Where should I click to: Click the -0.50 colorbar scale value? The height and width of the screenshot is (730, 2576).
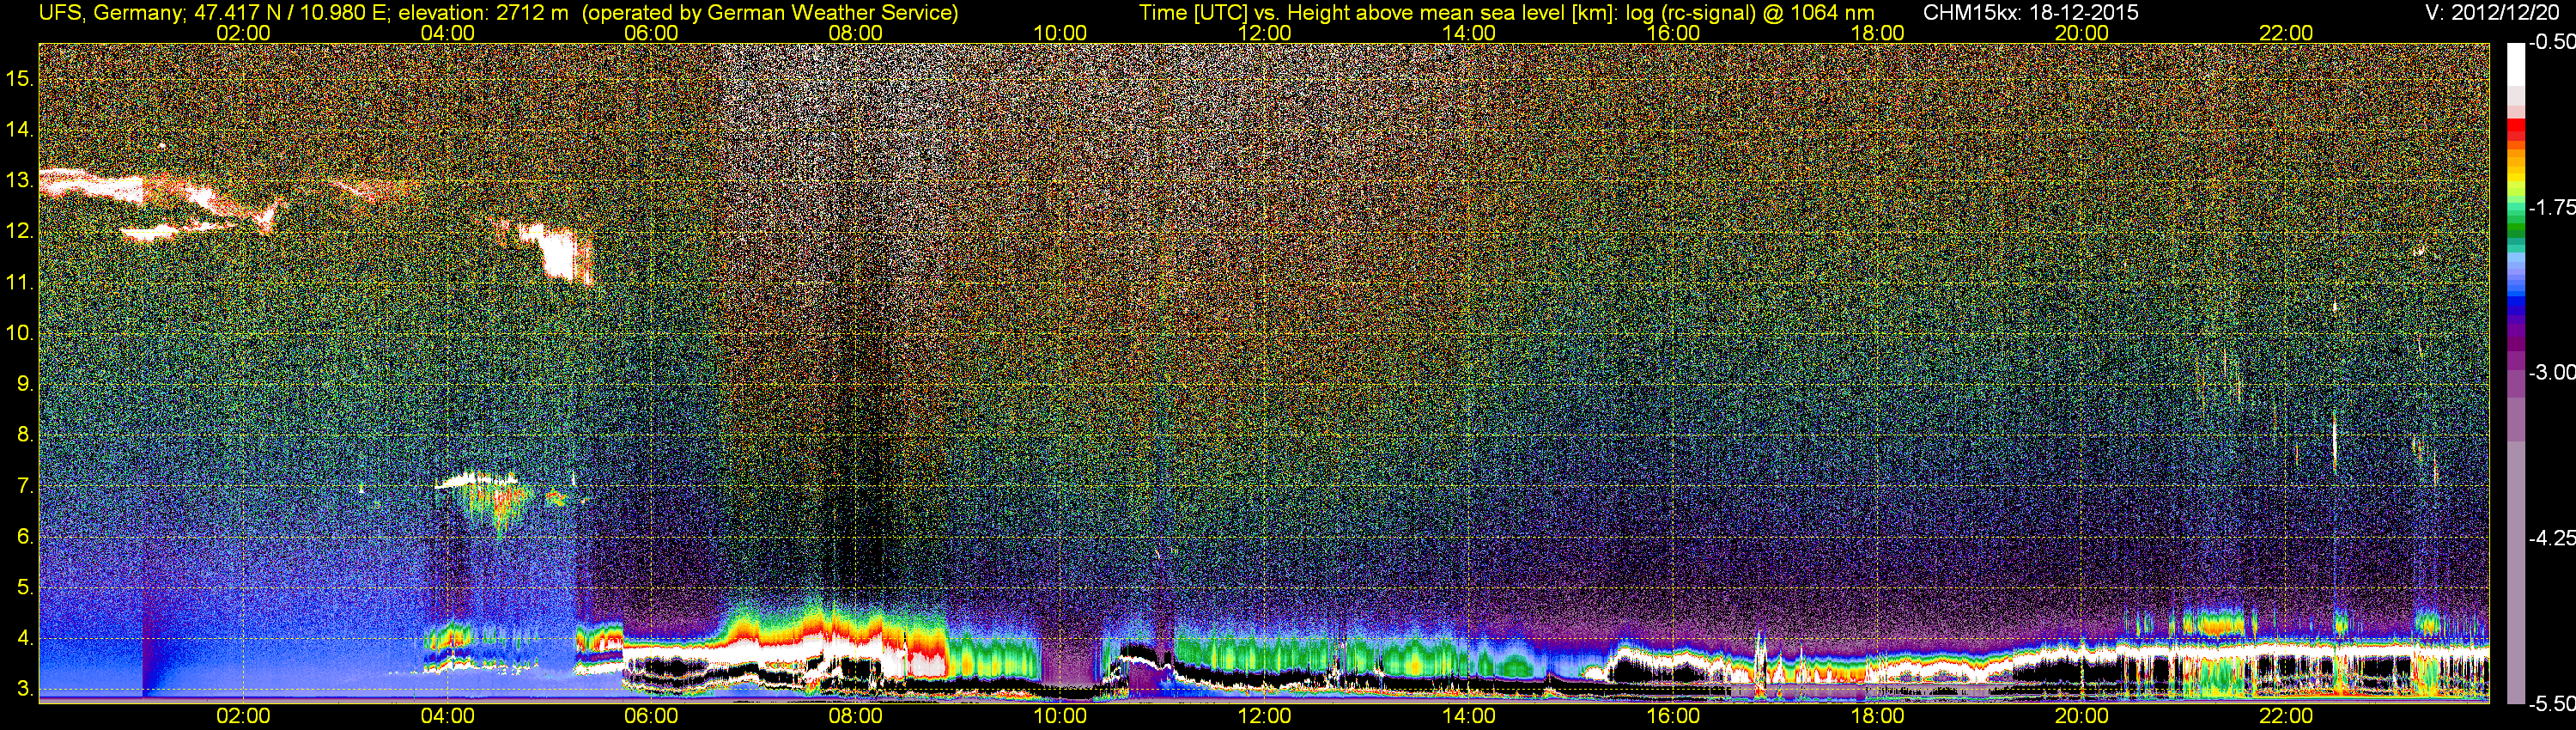click(2551, 42)
